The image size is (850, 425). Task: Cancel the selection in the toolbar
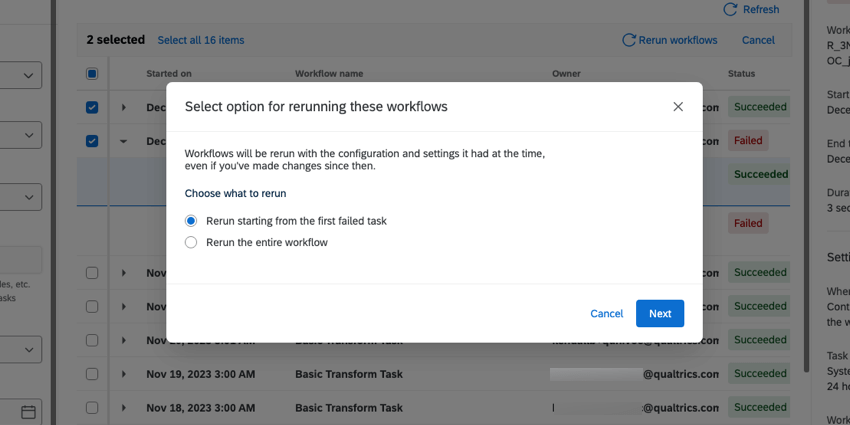(x=758, y=40)
